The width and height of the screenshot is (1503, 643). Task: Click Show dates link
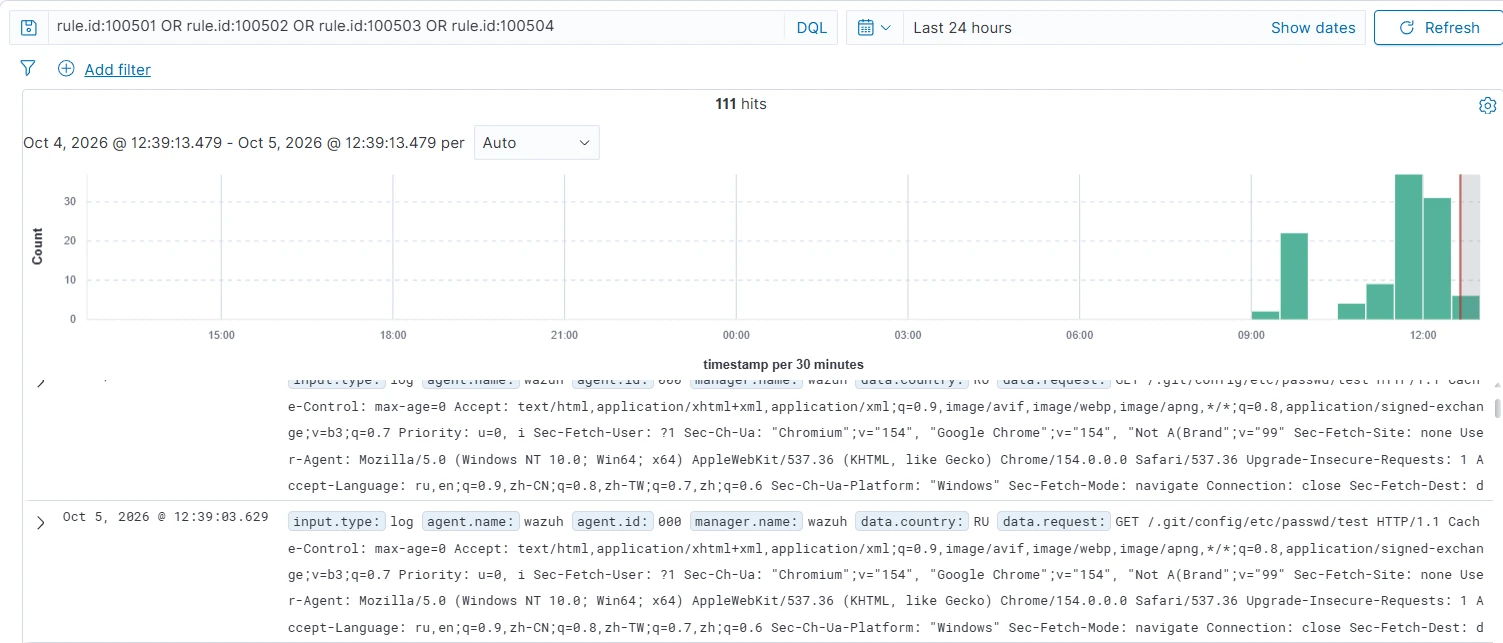pyautogui.click(x=1313, y=28)
